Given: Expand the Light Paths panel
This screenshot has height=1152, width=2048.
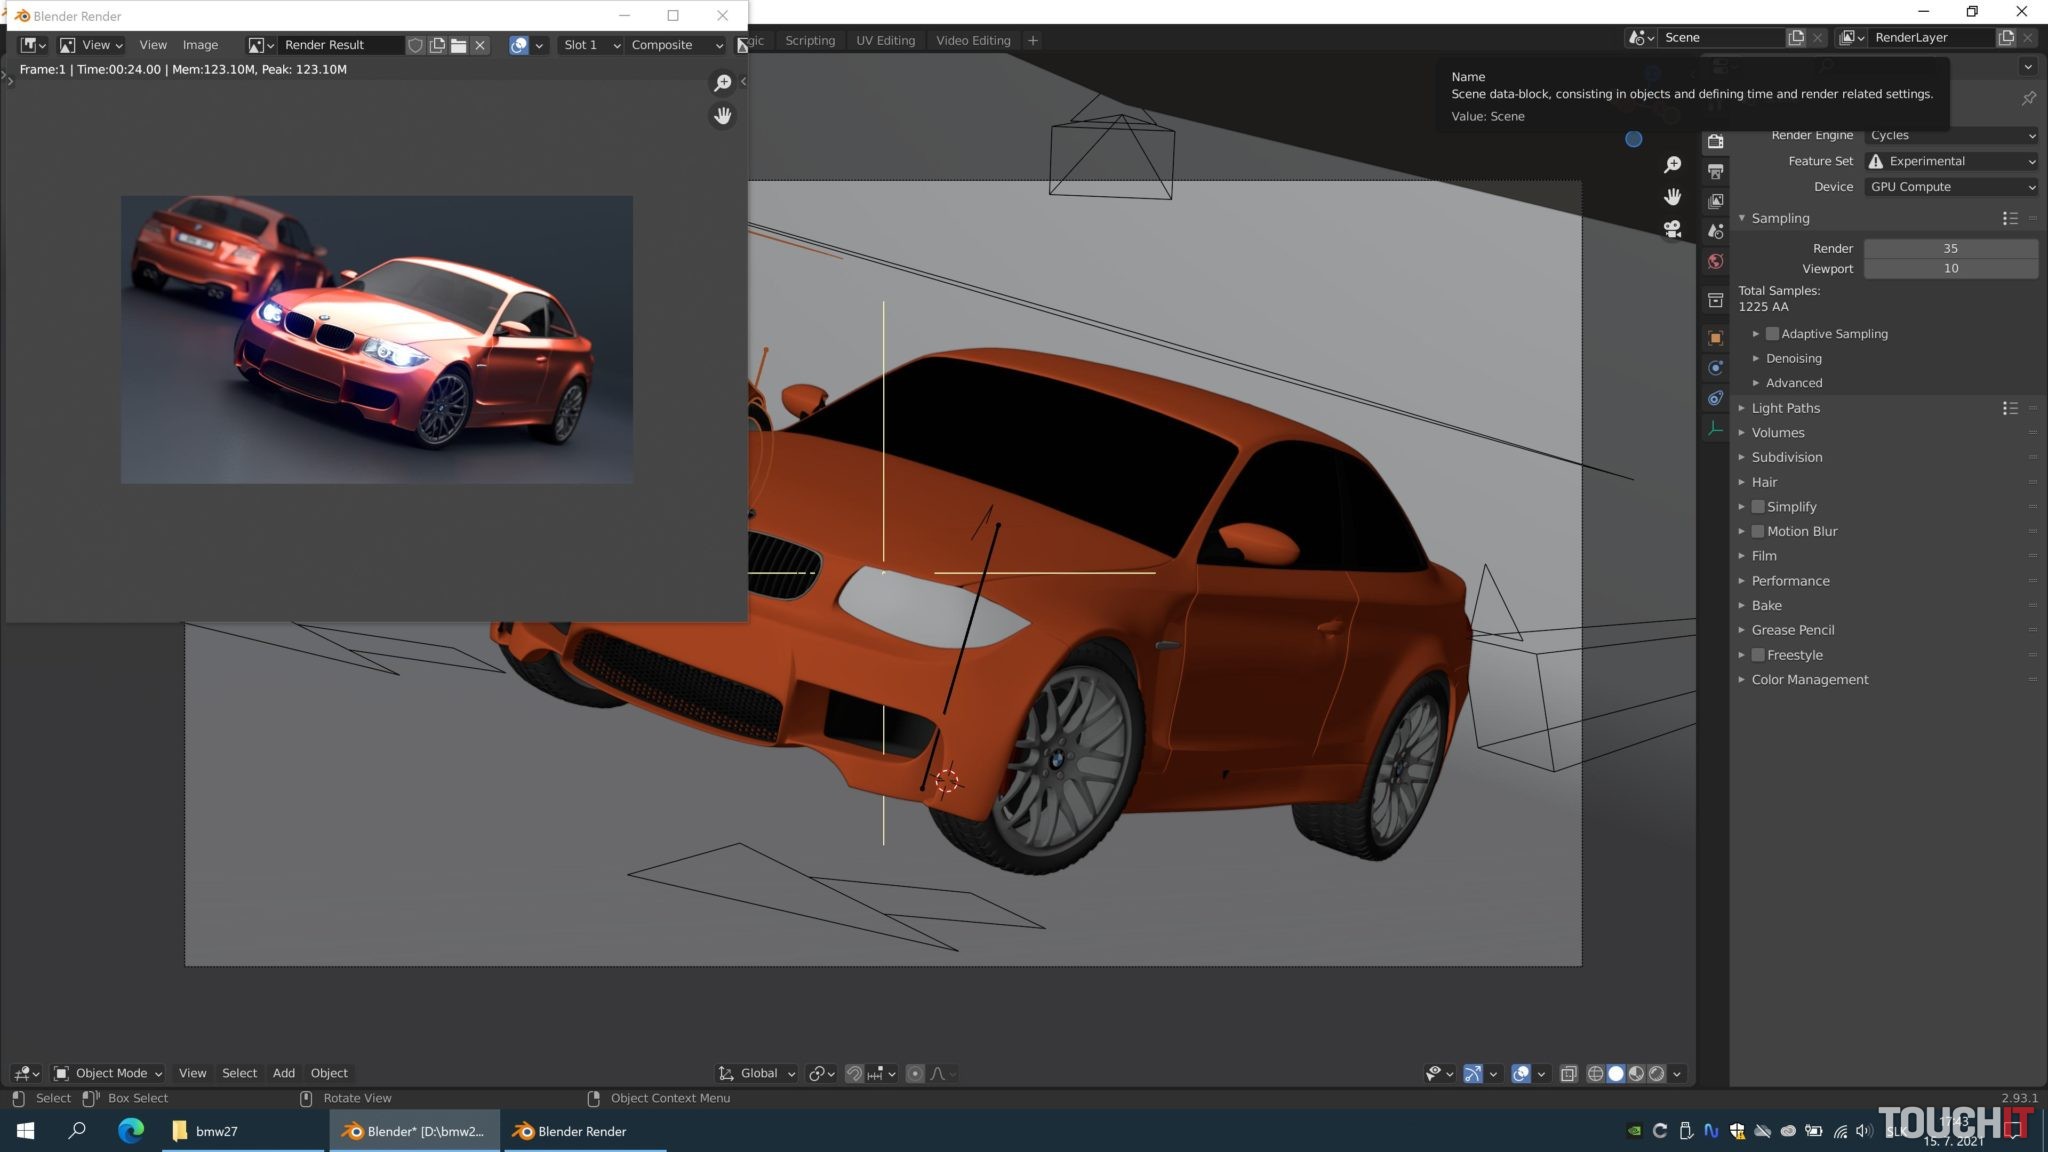Looking at the screenshot, I should [1785, 408].
